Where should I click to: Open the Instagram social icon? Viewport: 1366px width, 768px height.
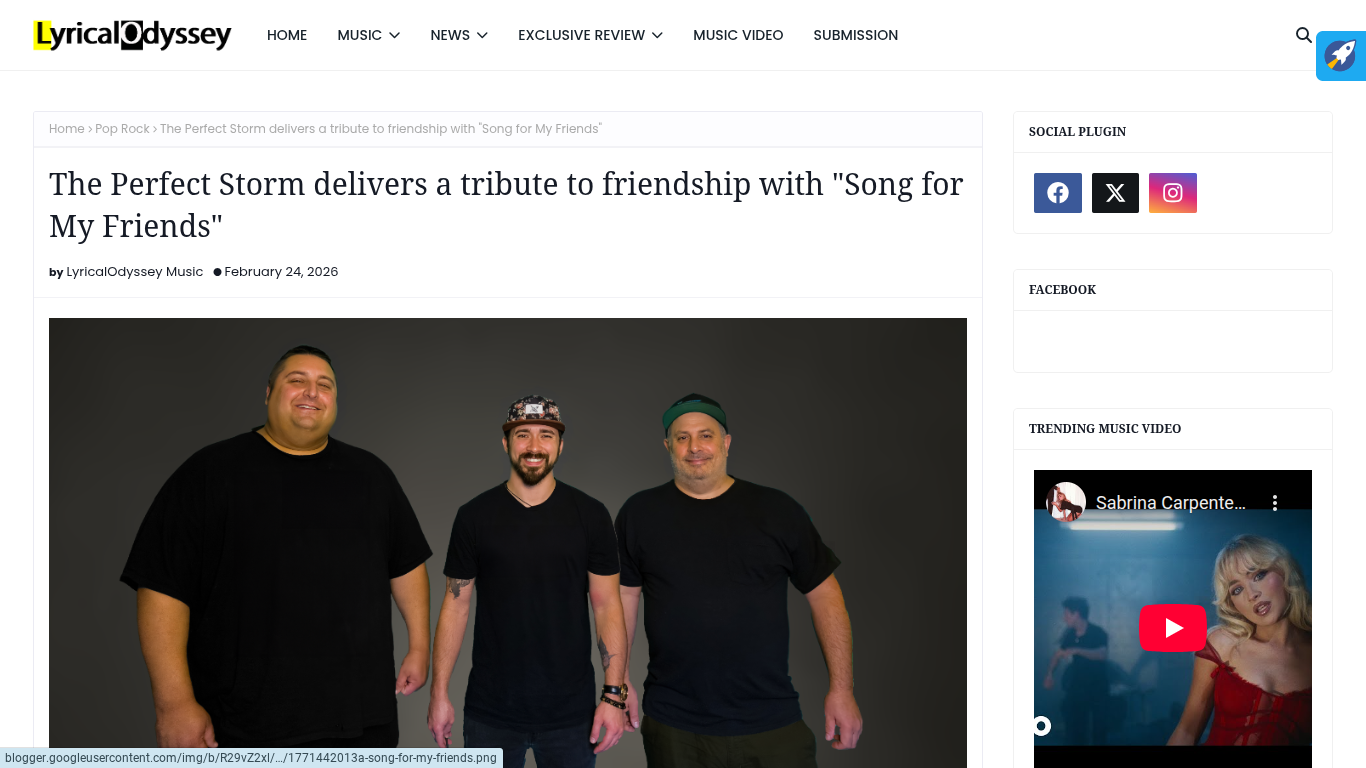click(x=1173, y=193)
